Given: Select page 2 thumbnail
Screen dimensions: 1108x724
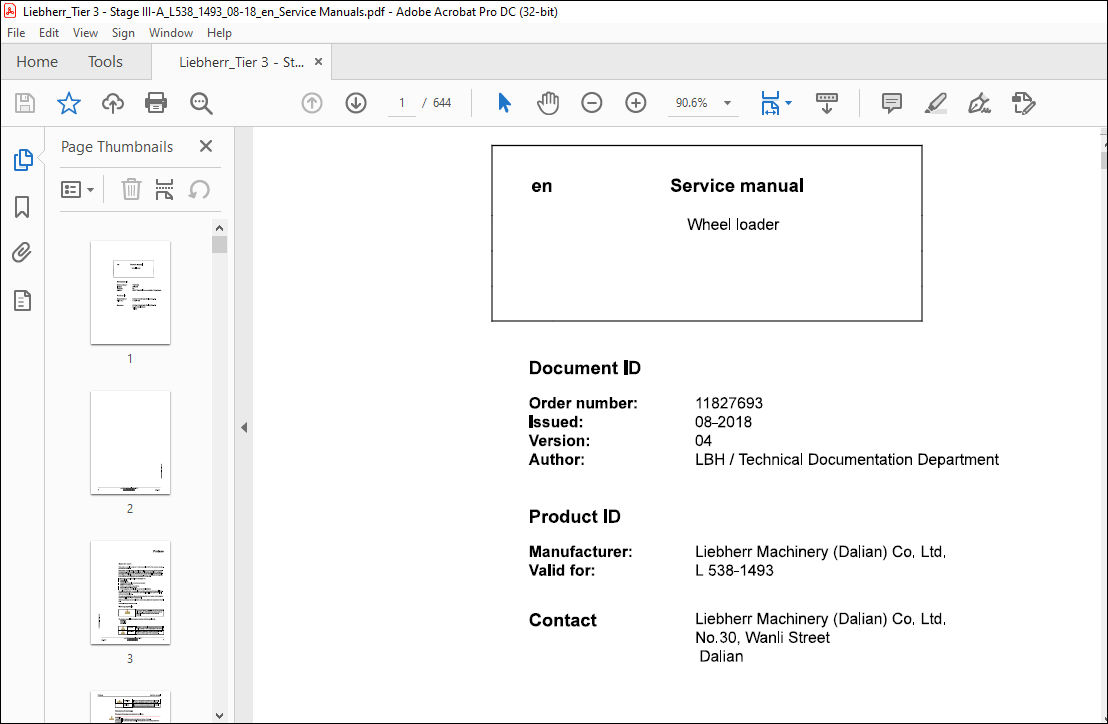Looking at the screenshot, I should click(x=130, y=442).
